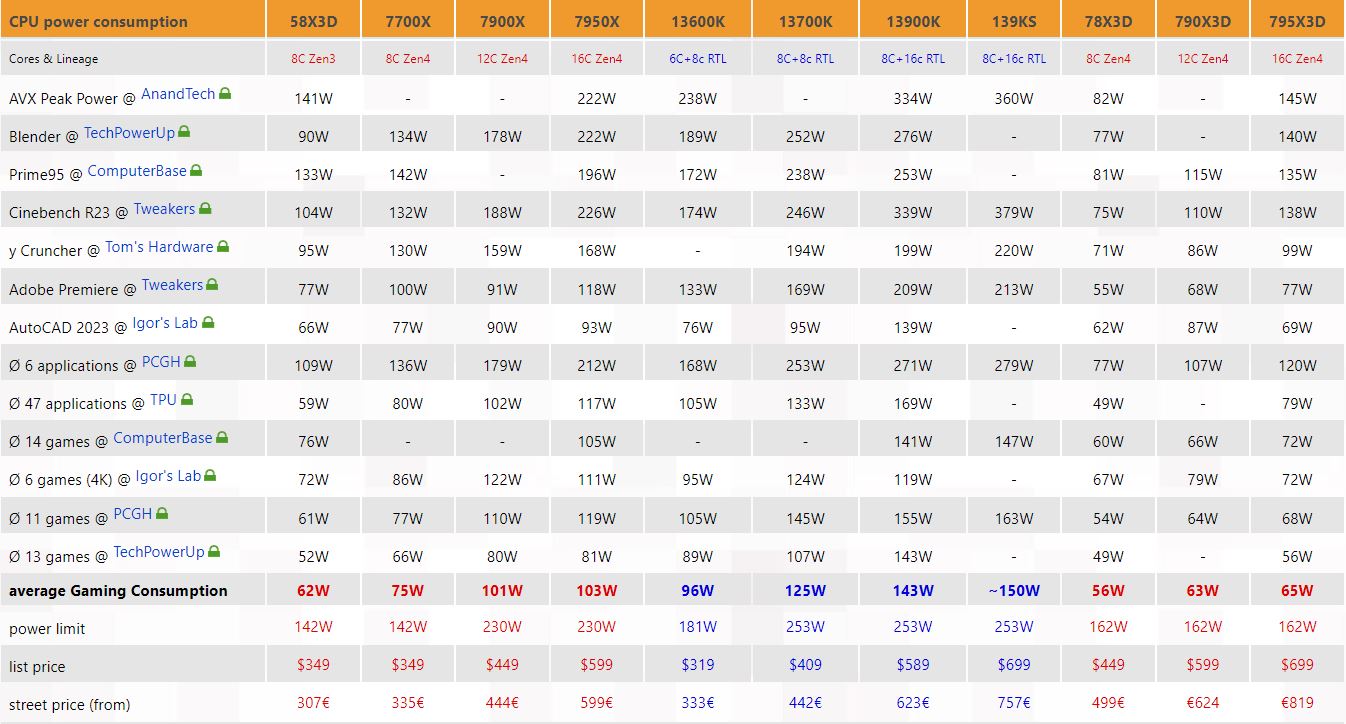Click the lock icon in the 6 games (4K) row

tap(210, 475)
